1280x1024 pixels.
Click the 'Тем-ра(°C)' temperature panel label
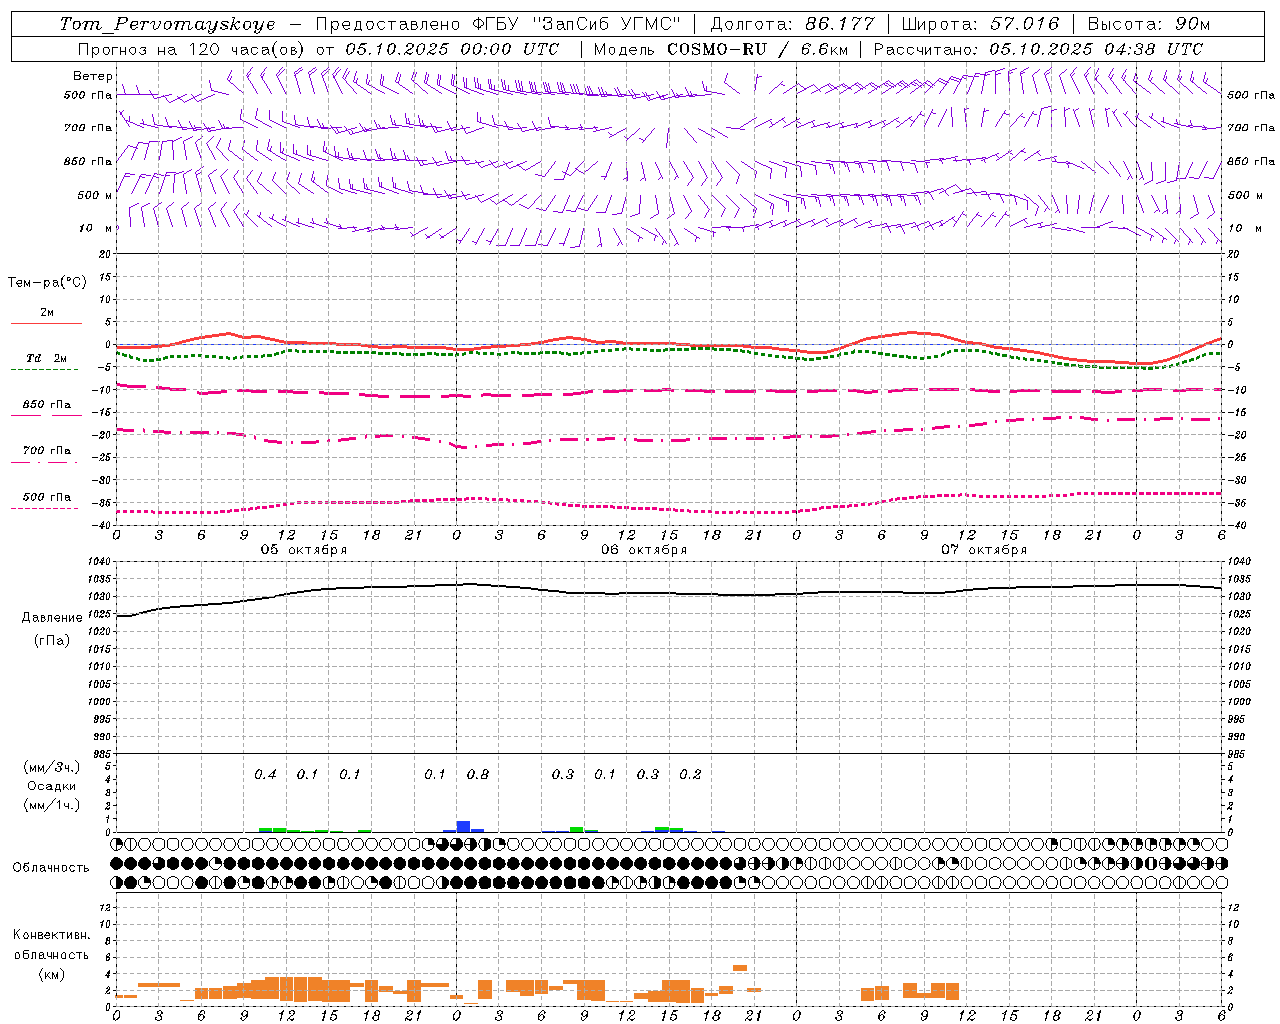[x=47, y=283]
